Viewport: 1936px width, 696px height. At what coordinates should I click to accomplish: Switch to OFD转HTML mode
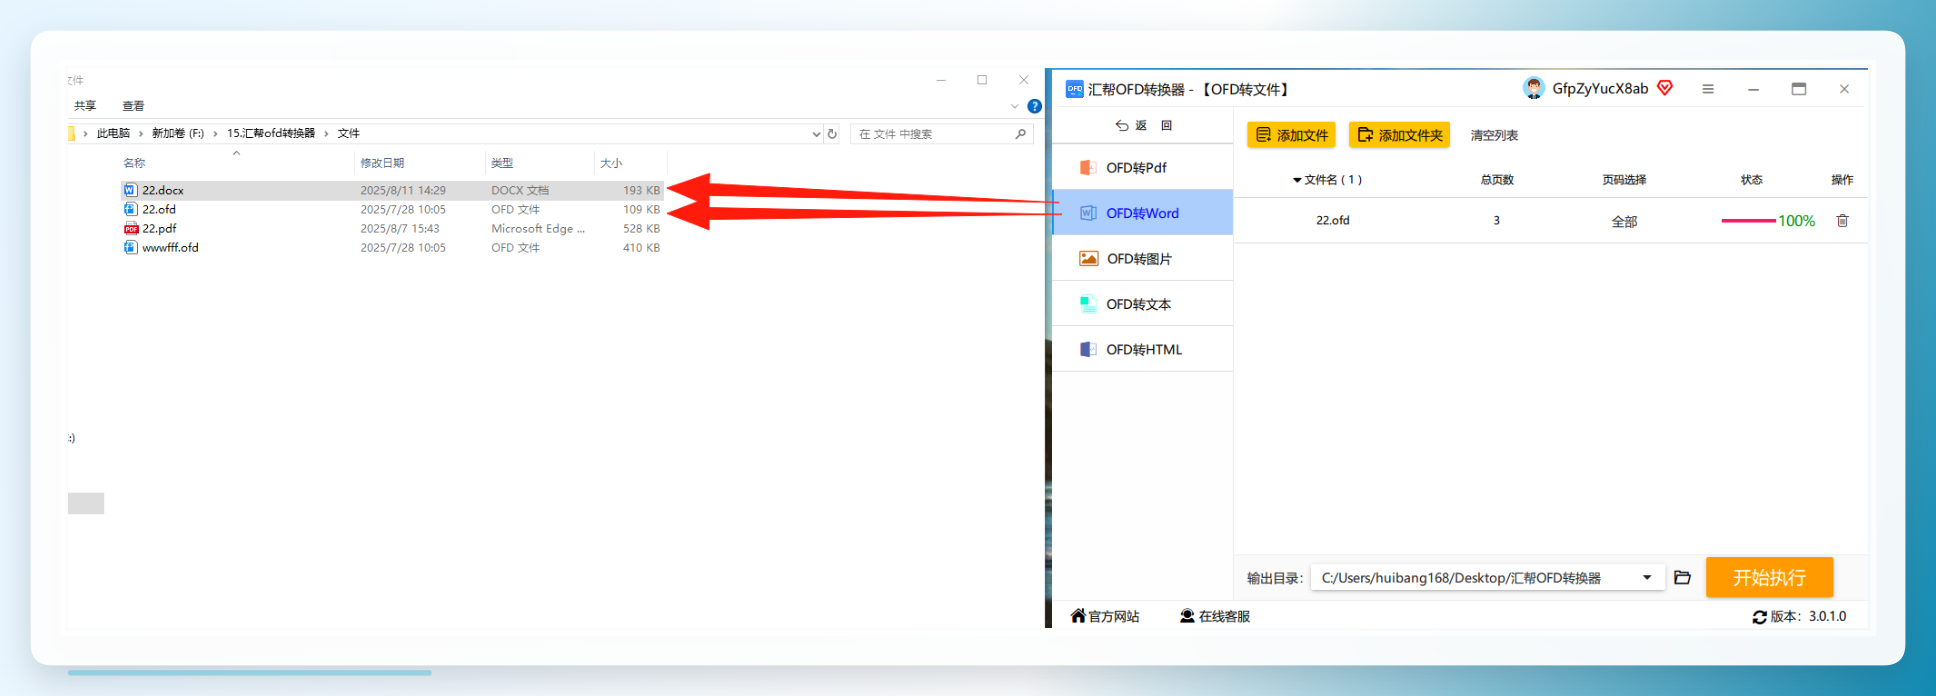pos(1143,349)
